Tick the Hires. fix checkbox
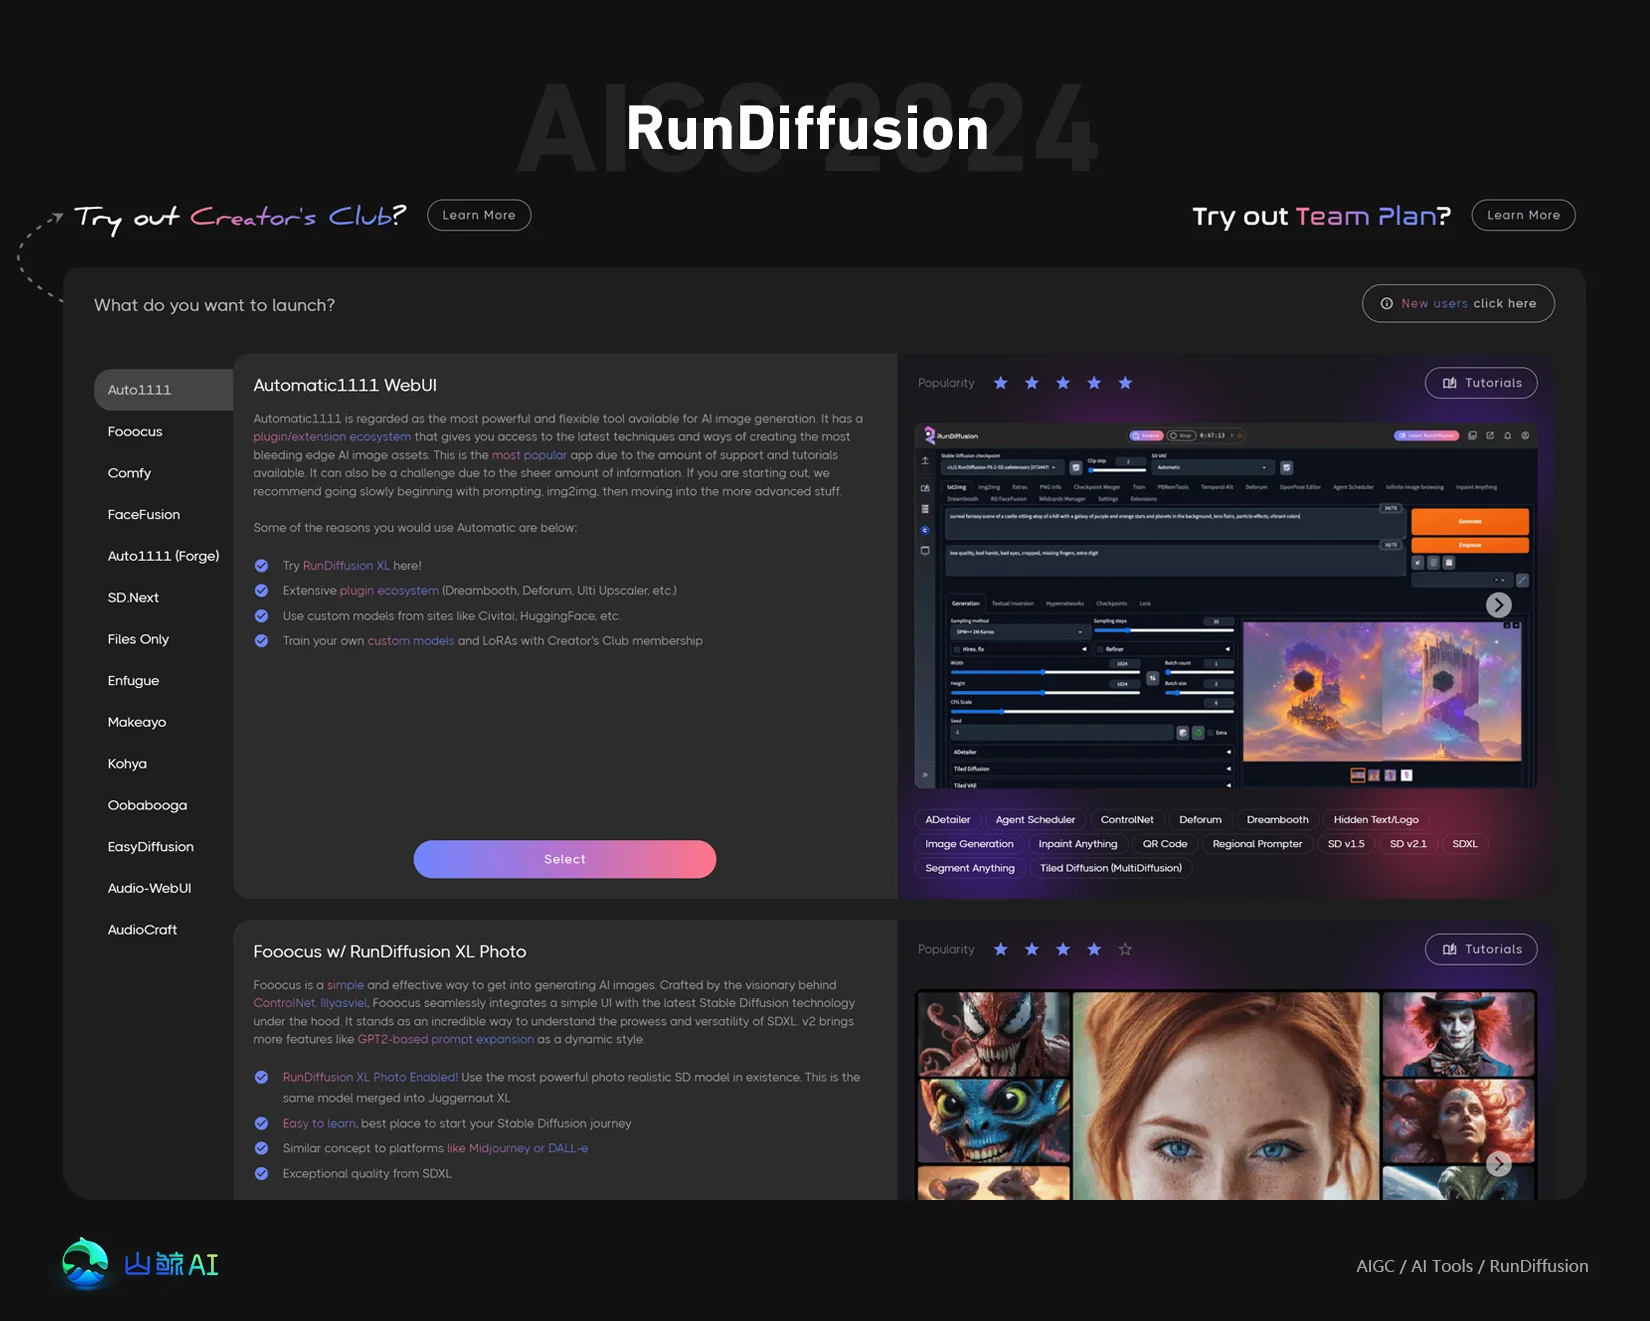This screenshot has width=1650, height=1321. pyautogui.click(x=957, y=649)
